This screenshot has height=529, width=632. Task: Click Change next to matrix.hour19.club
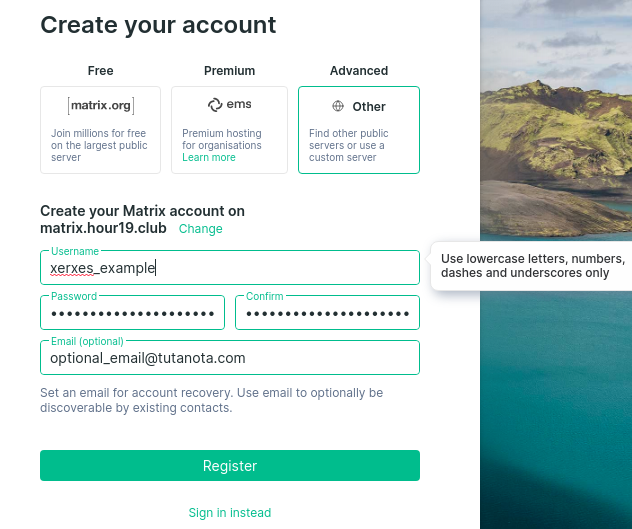tap(201, 229)
